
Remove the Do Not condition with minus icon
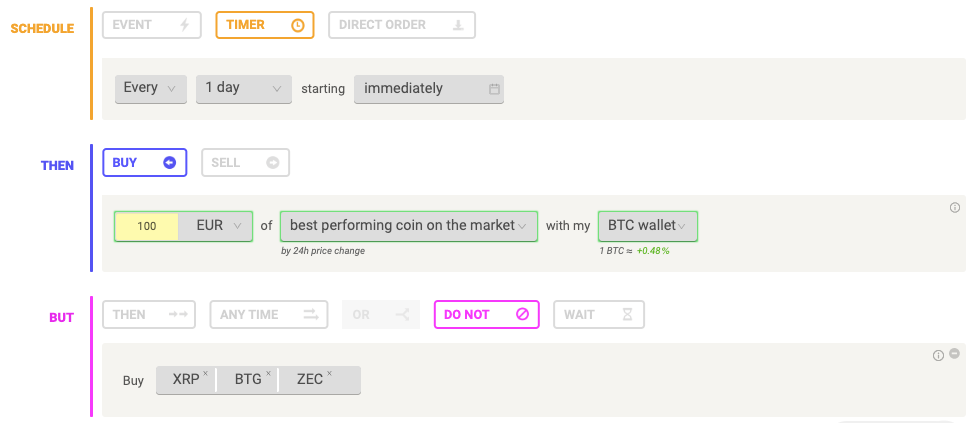[x=955, y=353]
